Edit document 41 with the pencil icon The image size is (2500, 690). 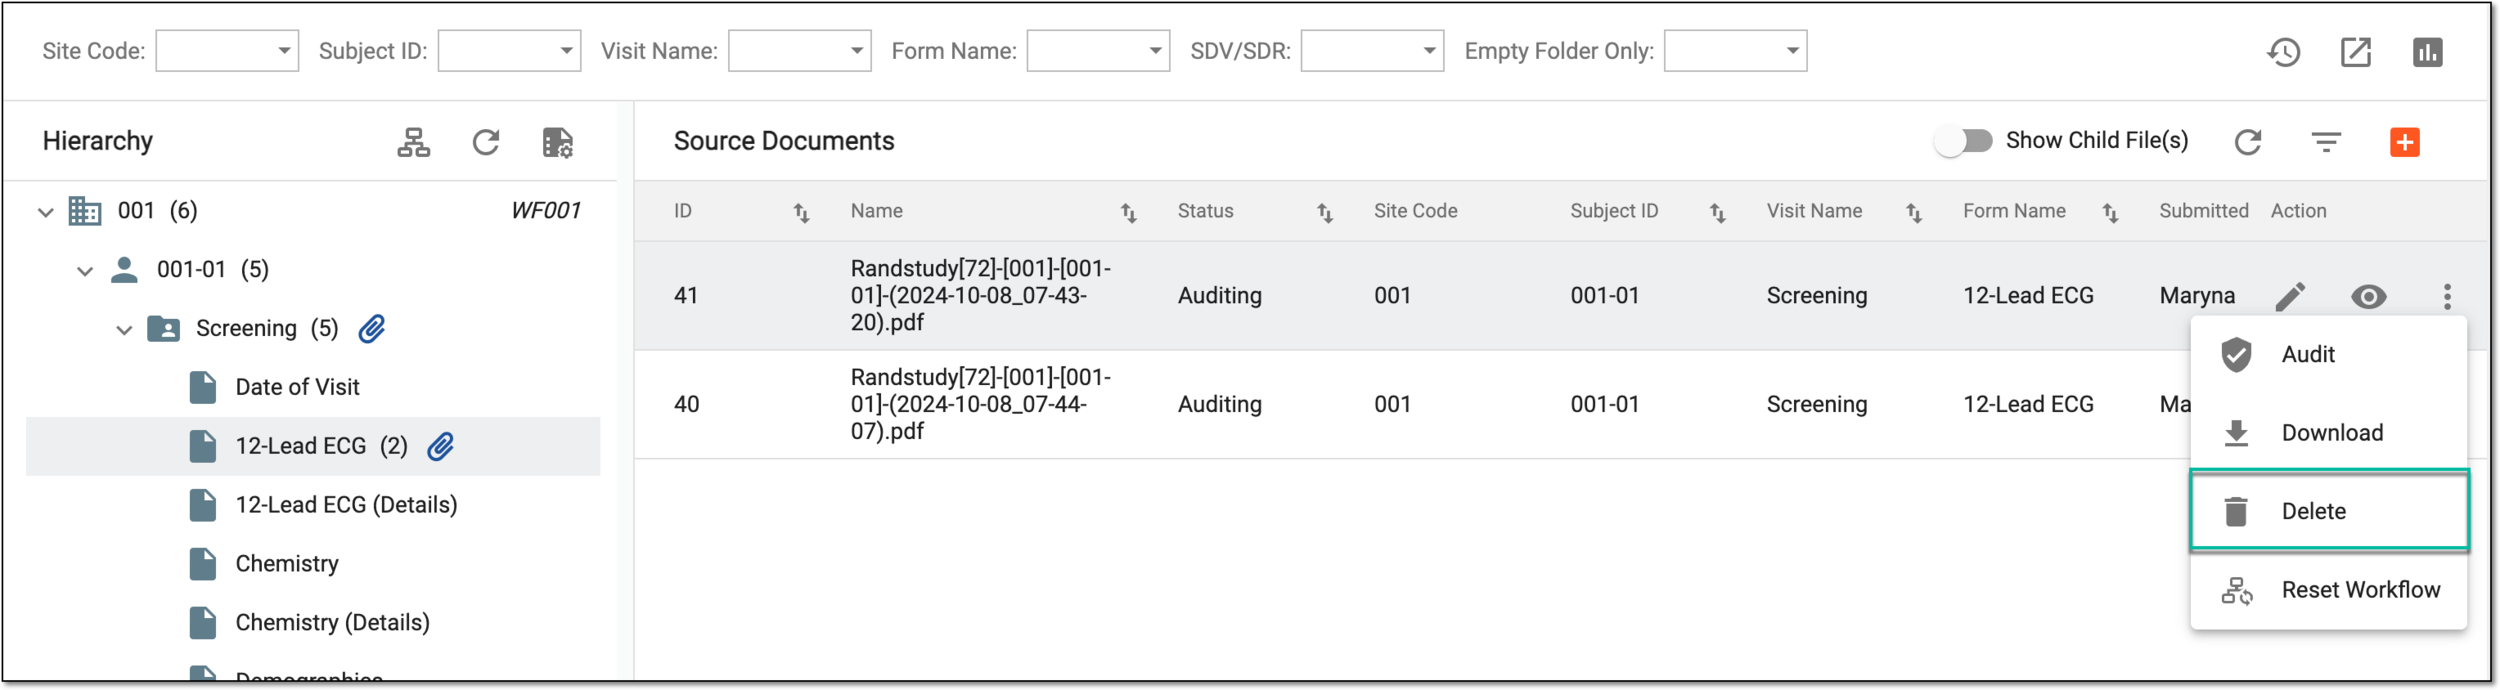pyautogui.click(x=2290, y=296)
